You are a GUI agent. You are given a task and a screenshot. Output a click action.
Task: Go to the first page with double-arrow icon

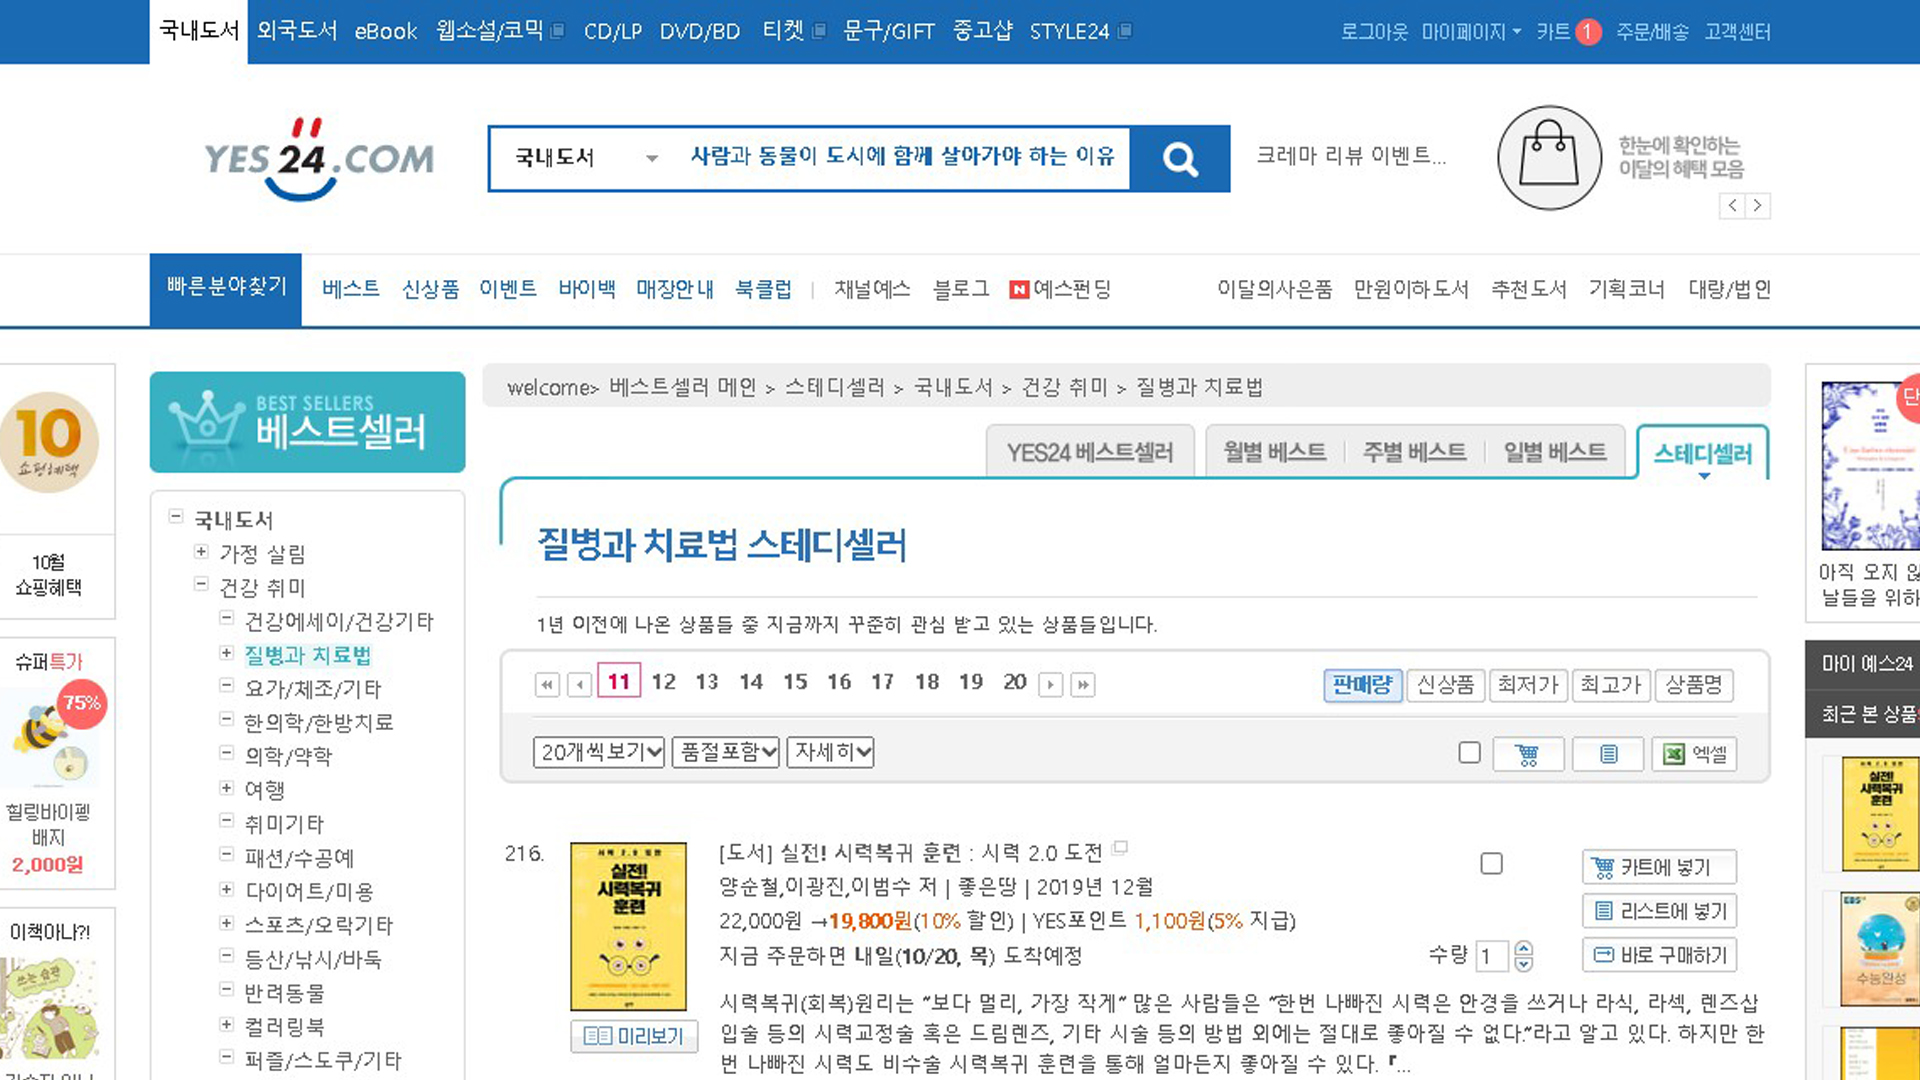pyautogui.click(x=547, y=685)
